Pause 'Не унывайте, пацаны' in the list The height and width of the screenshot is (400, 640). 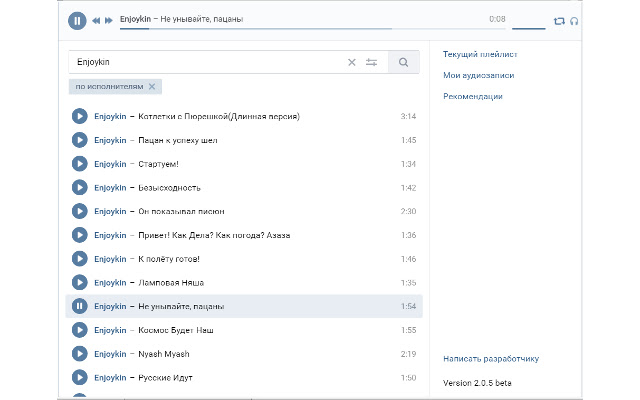[80, 306]
